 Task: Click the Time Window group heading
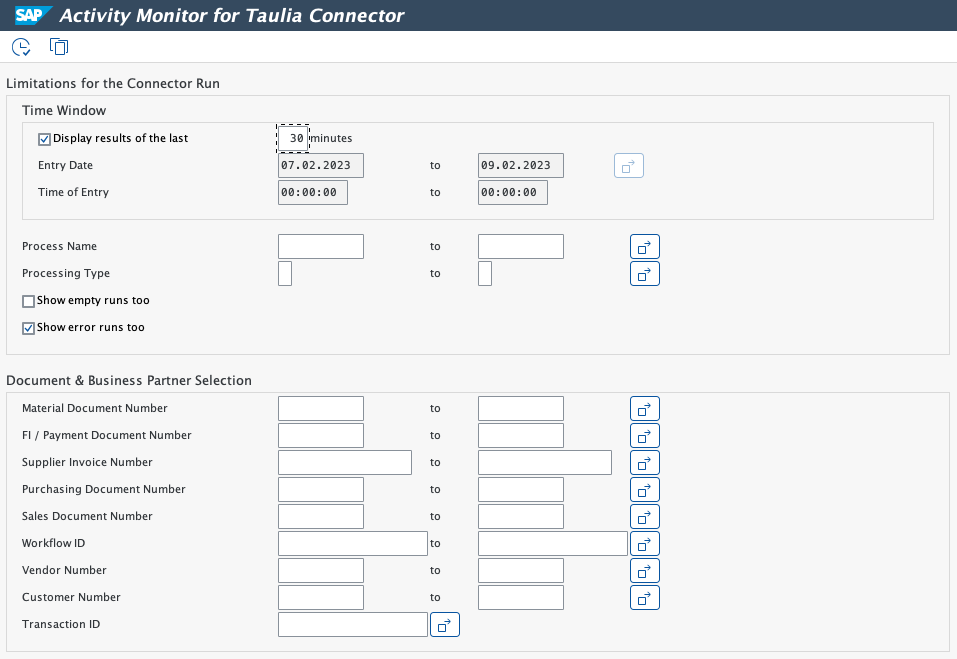tap(64, 110)
